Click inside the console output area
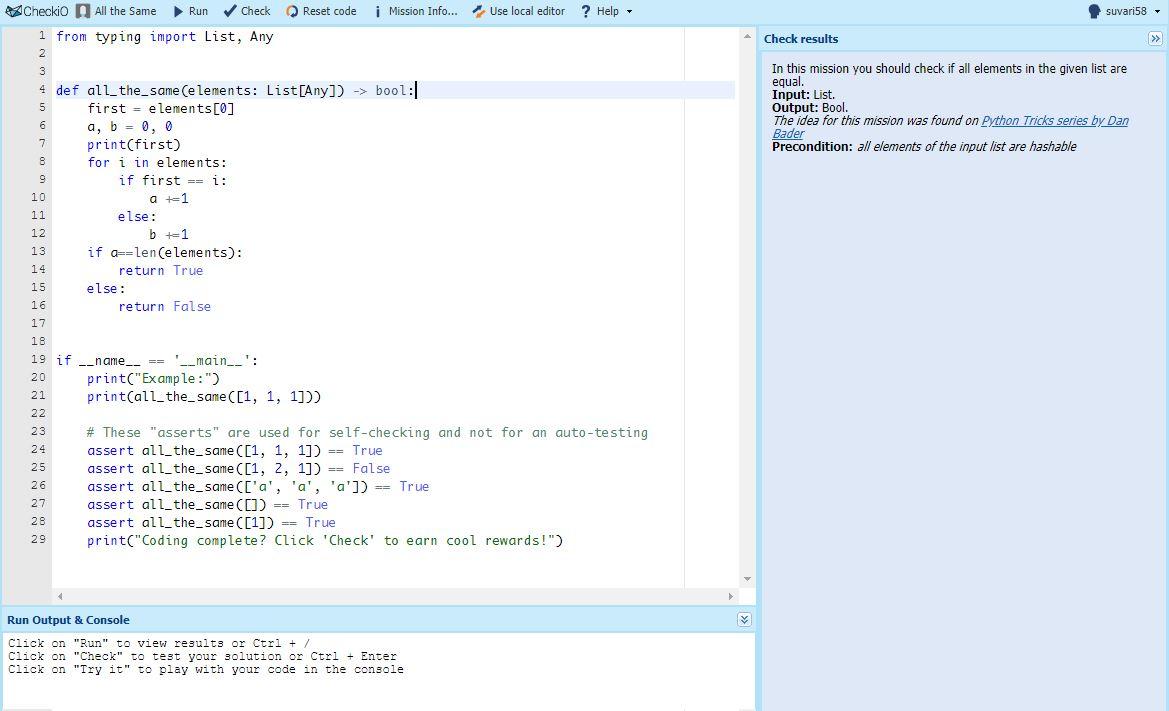 [x=379, y=671]
